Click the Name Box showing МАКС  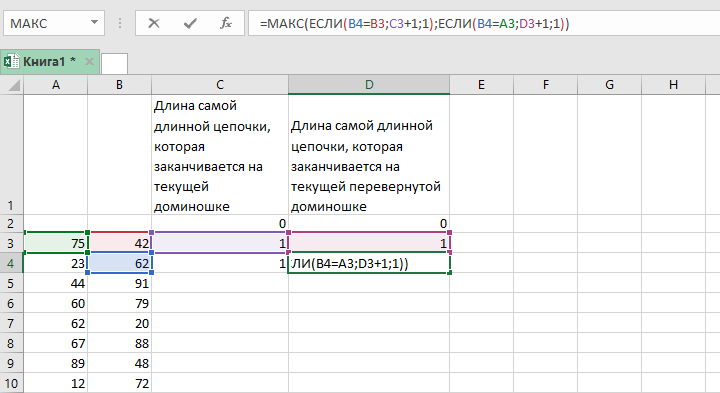(x=54, y=23)
